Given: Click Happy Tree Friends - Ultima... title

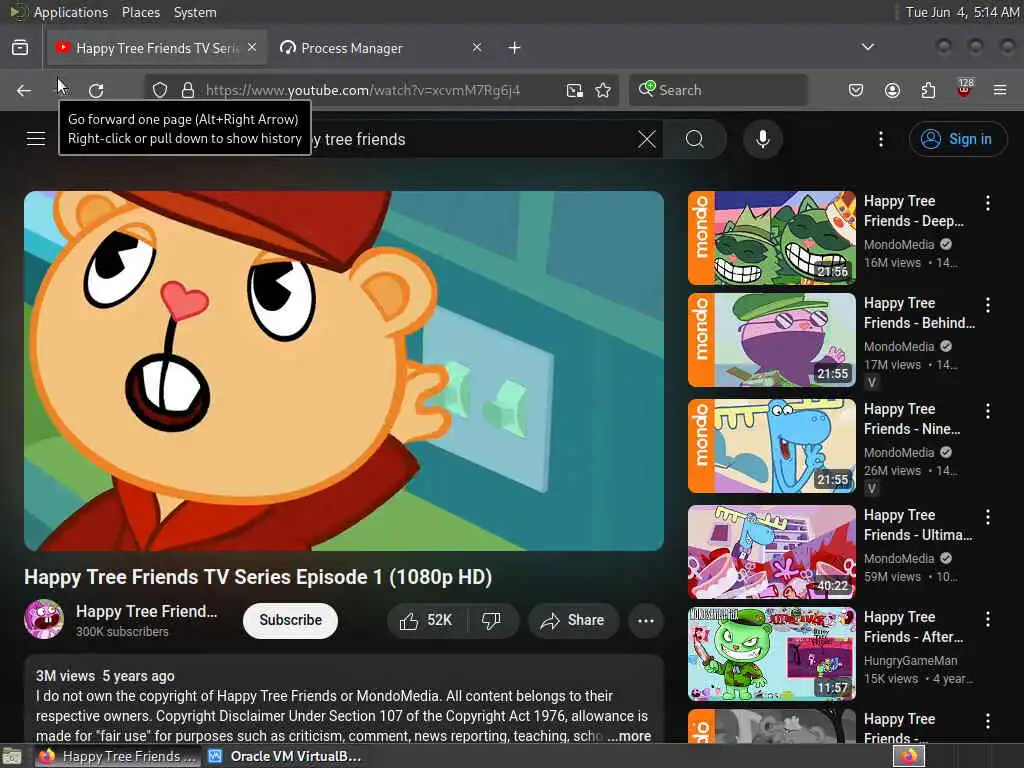Looking at the screenshot, I should (x=918, y=525).
